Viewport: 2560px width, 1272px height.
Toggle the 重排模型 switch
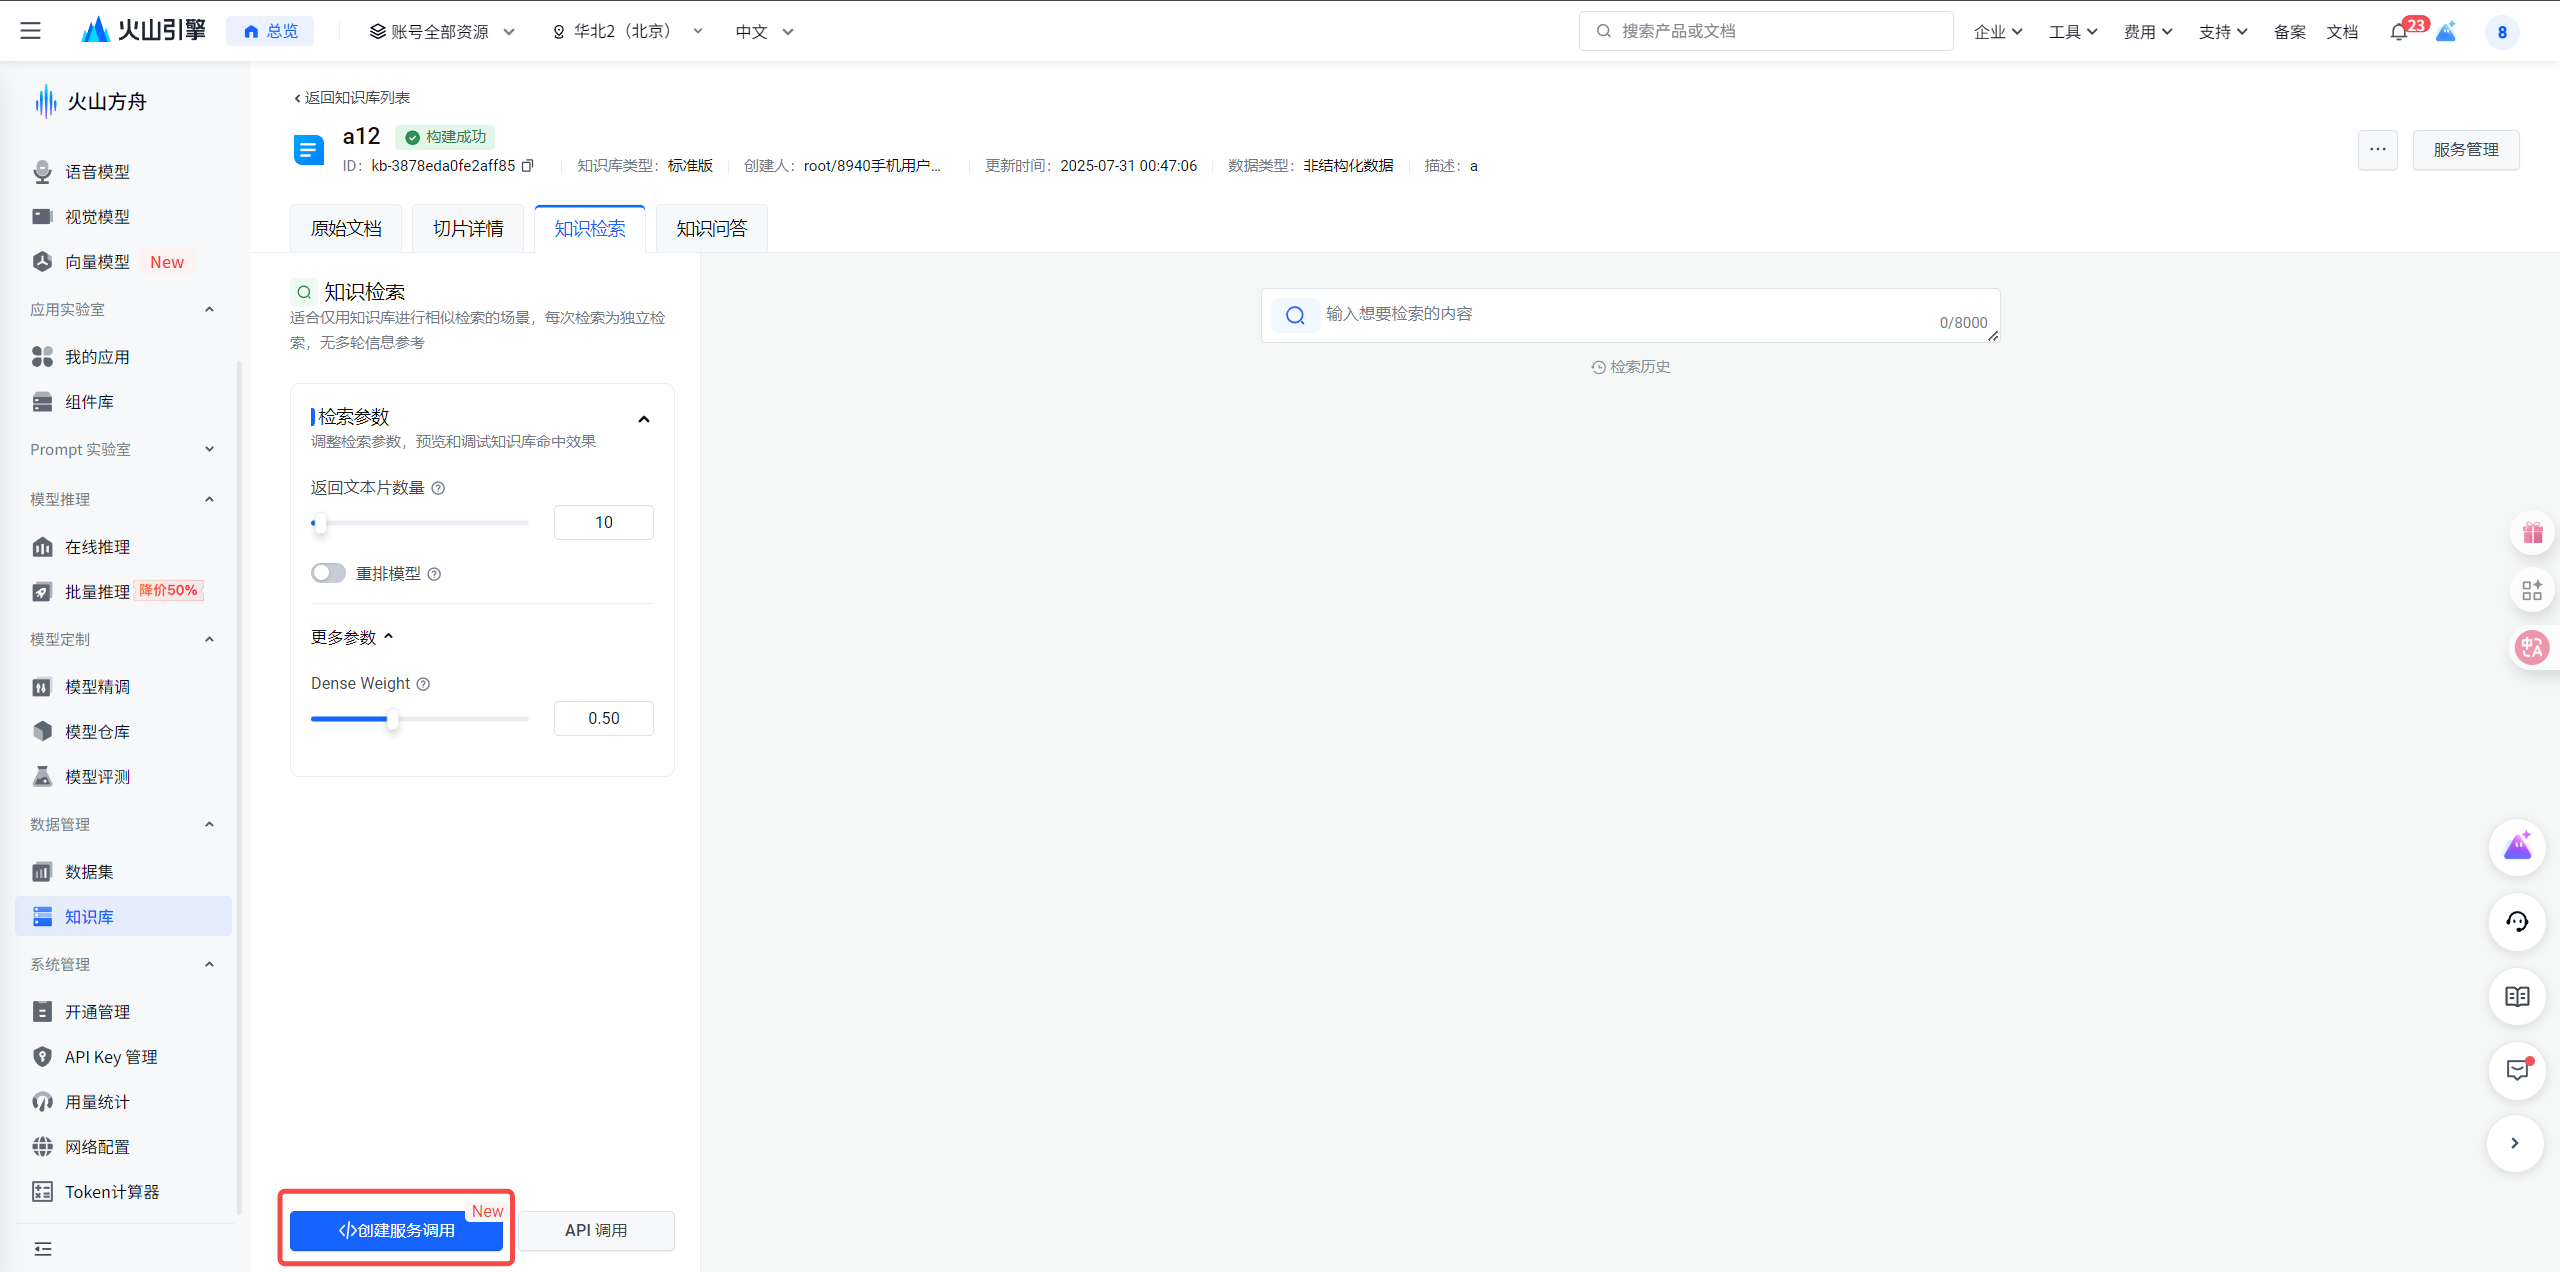pyautogui.click(x=328, y=573)
